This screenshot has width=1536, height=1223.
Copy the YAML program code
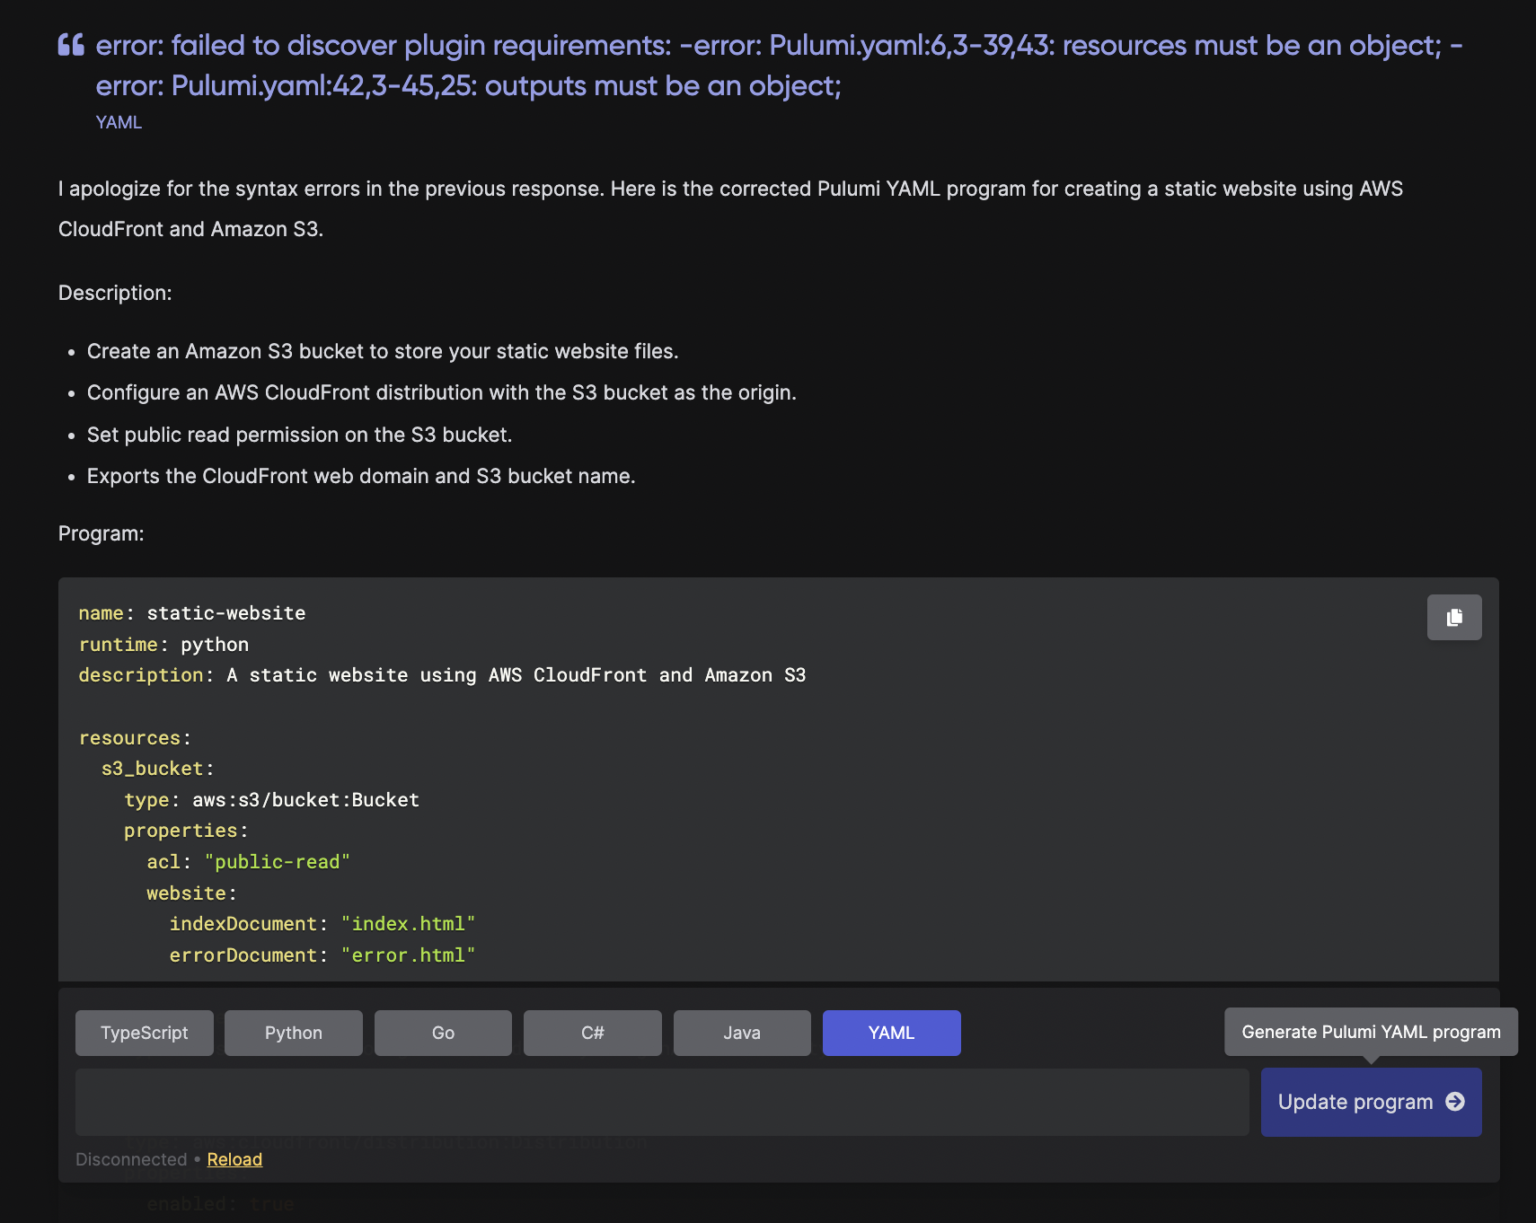tap(1454, 617)
